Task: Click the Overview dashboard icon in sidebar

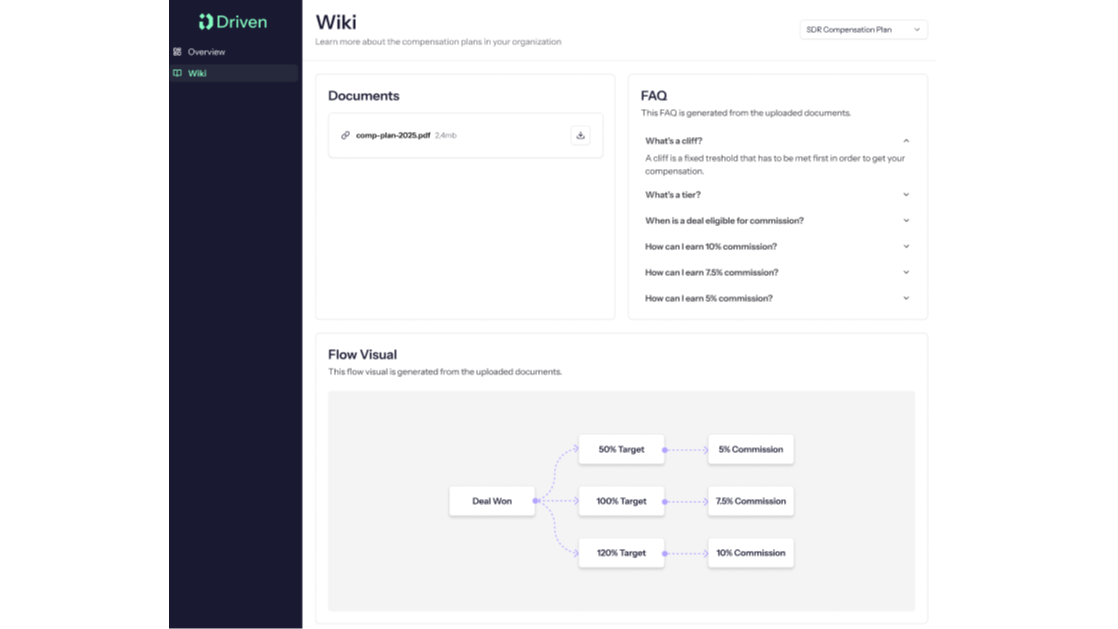Action: click(177, 52)
